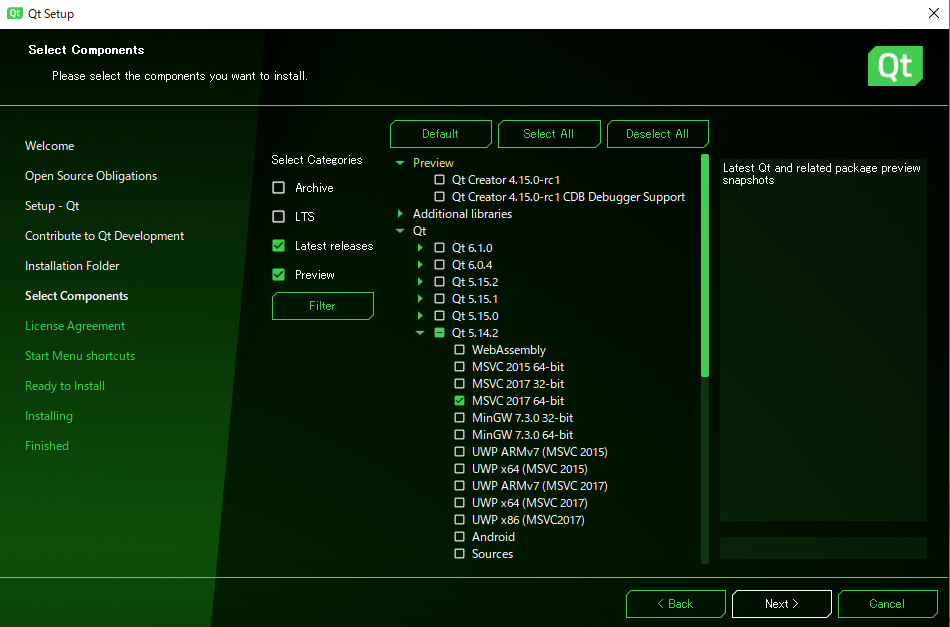This screenshot has width=950, height=627.
Task: Enable the Archive category checkbox
Action: coord(279,188)
